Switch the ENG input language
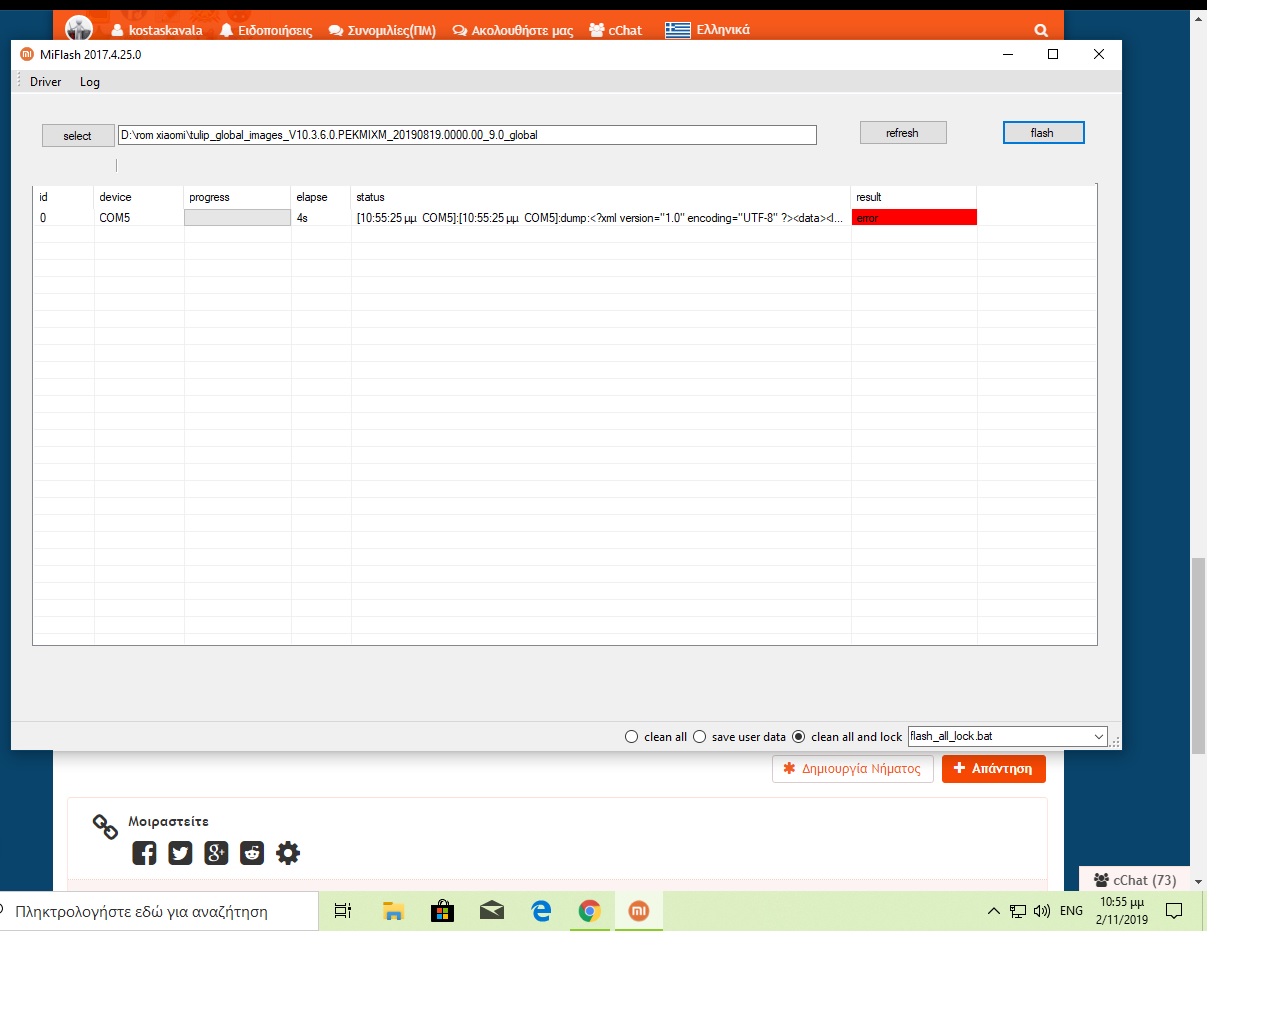 (x=1071, y=911)
